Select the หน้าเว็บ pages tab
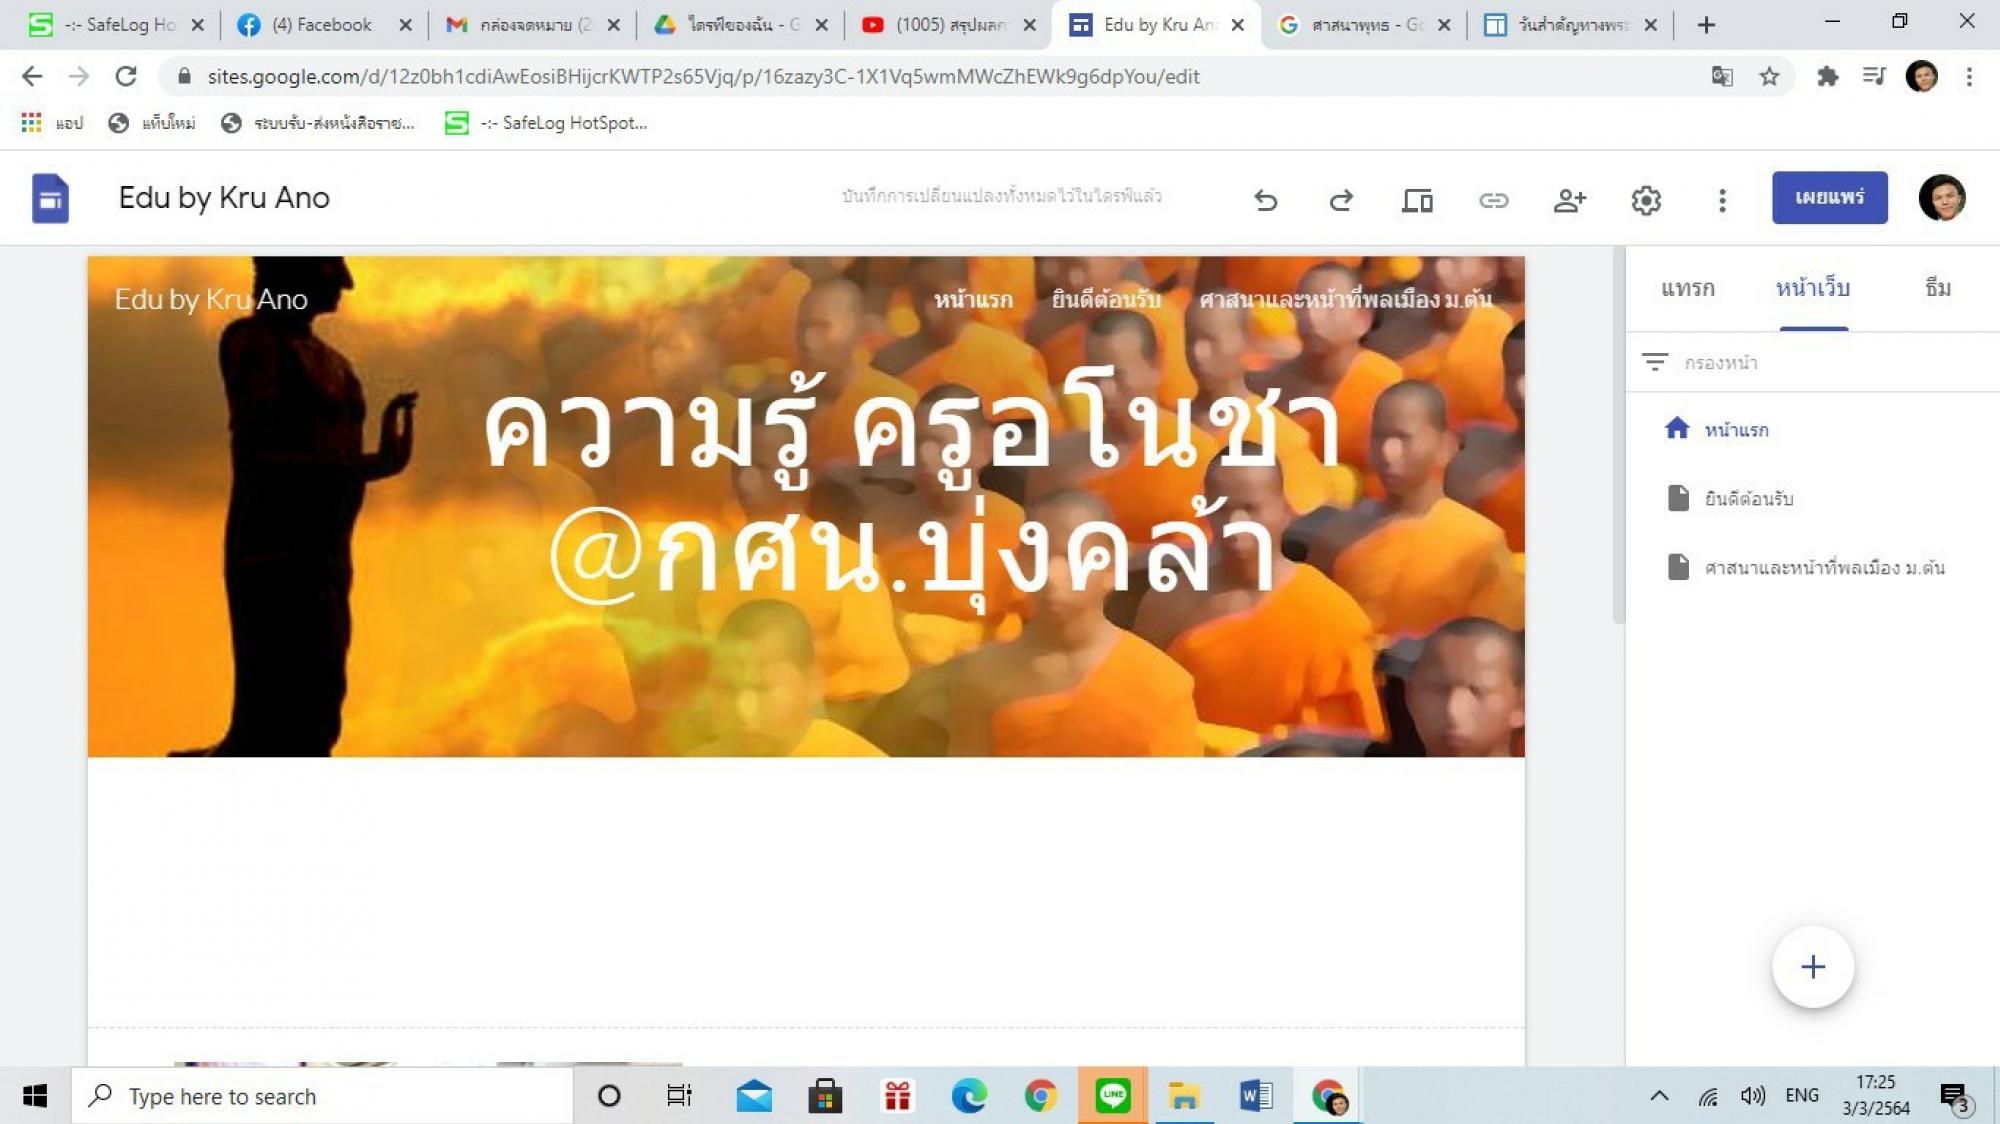Viewport: 2000px width, 1124px height. 1813,288
